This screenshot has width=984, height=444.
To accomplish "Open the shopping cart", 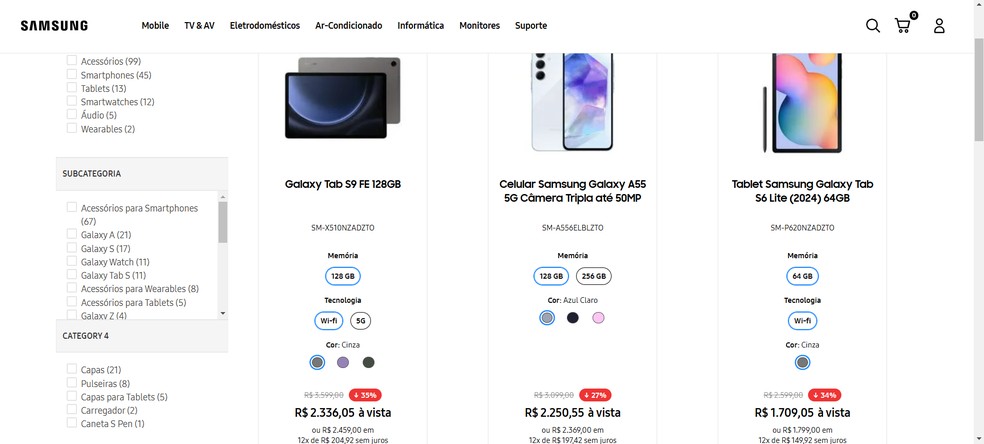I will click(x=903, y=26).
